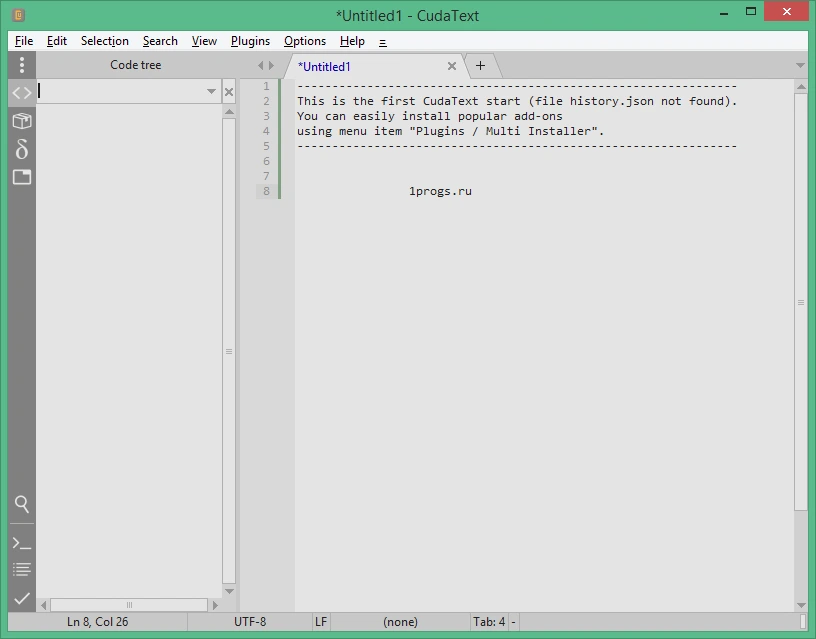Open the File menu
The image size is (816, 639).
[x=24, y=41]
